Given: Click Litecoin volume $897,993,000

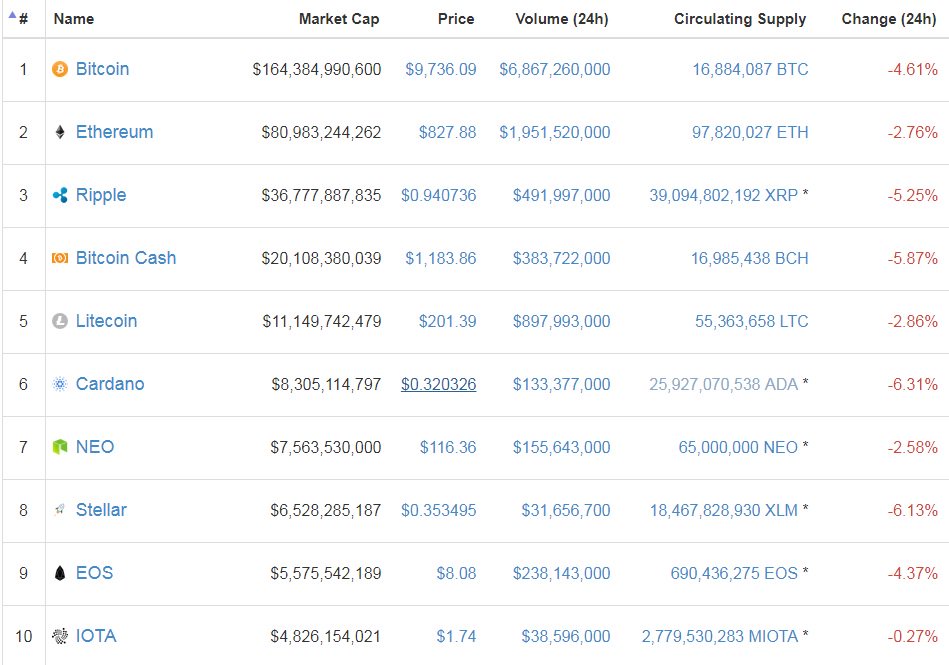Looking at the screenshot, I should pyautogui.click(x=562, y=321).
